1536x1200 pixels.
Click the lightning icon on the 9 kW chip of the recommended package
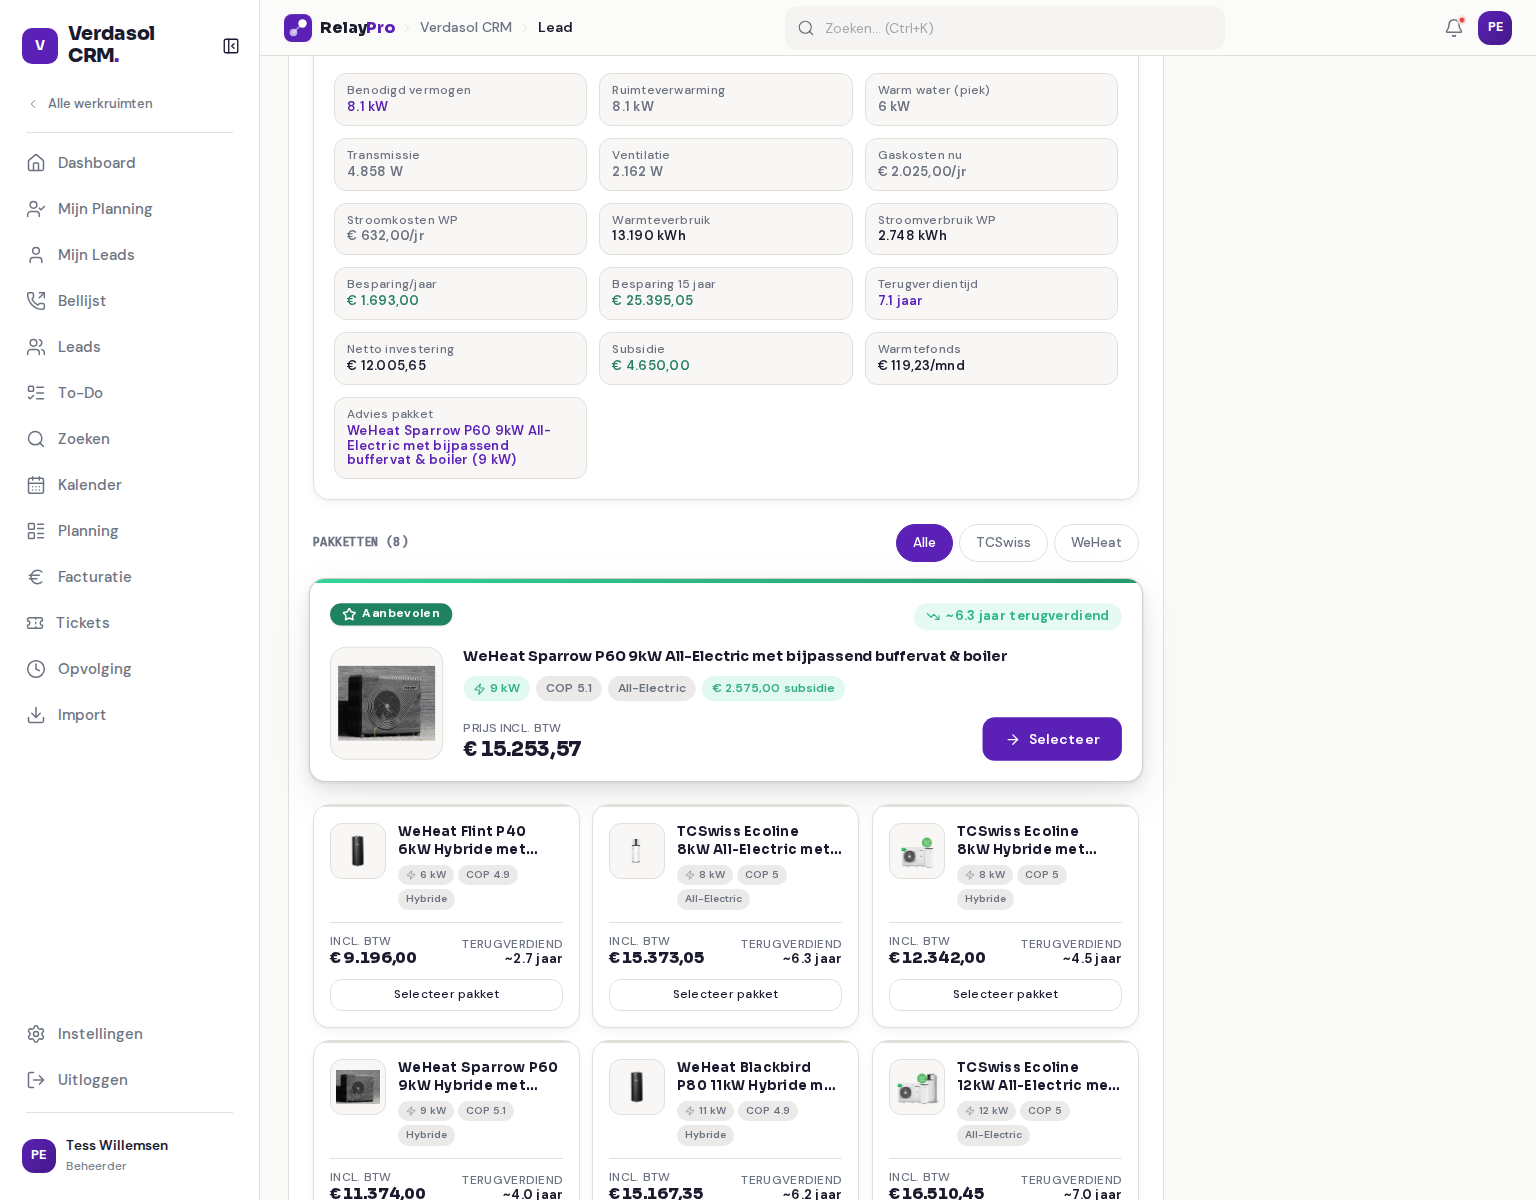480,689
